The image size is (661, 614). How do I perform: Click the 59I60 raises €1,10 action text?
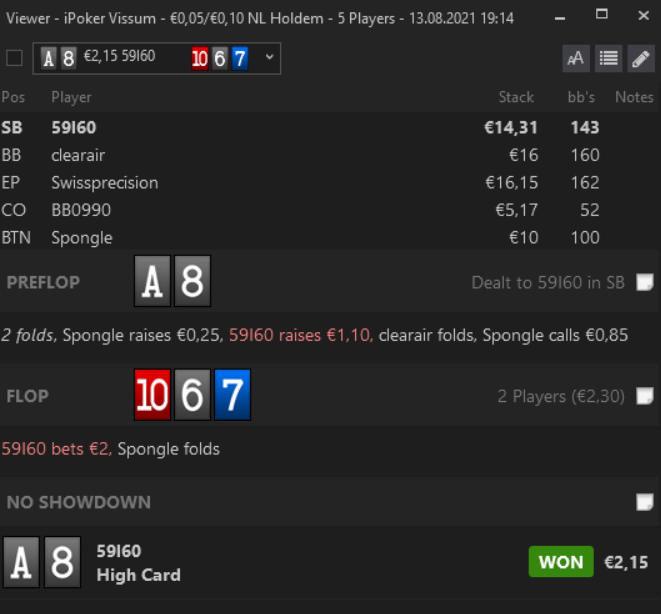301,335
